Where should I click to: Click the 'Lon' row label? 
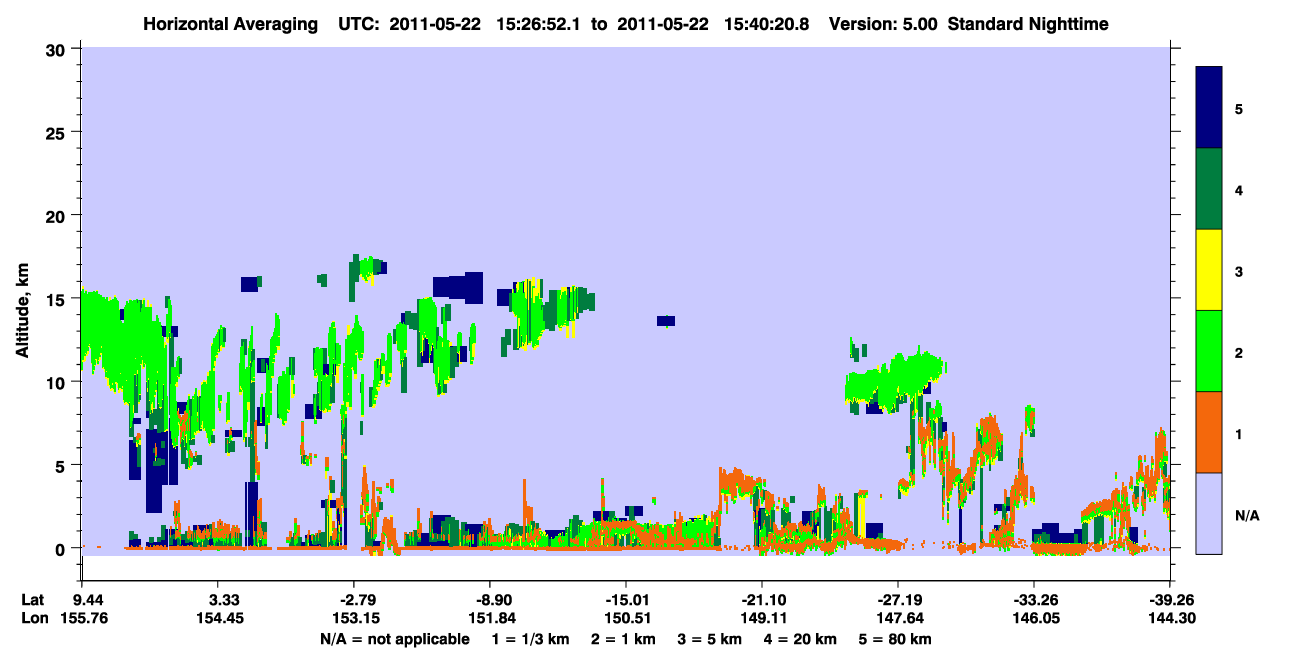coord(33,618)
